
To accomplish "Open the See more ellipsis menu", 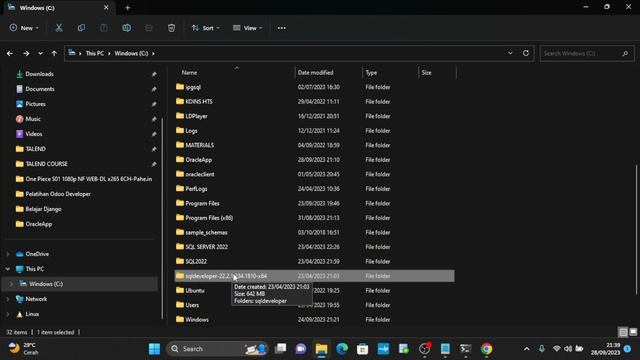I will tap(282, 28).
